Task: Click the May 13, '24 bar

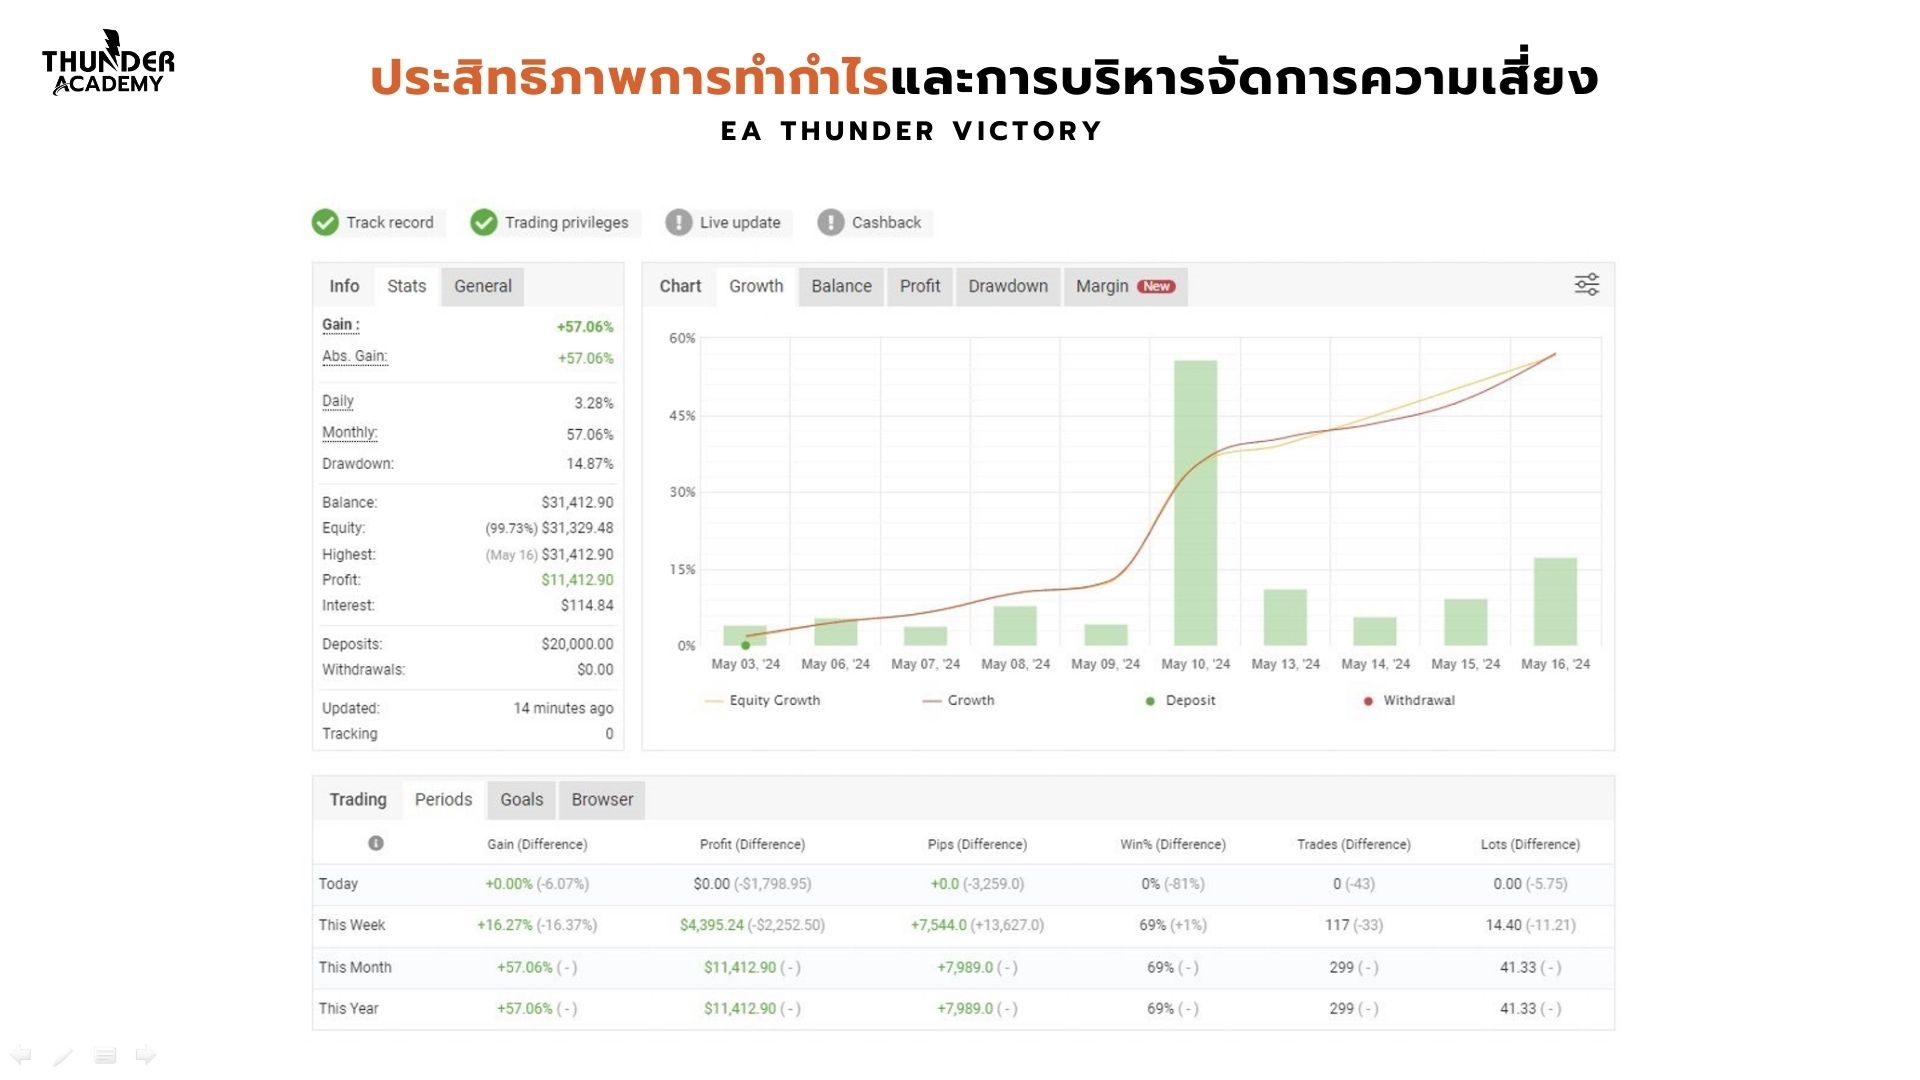Action: (1286, 617)
